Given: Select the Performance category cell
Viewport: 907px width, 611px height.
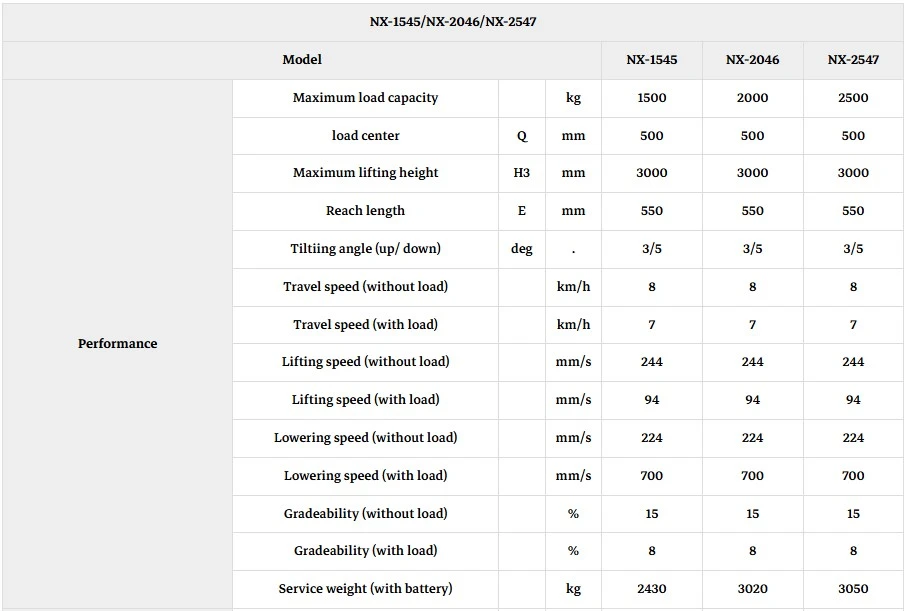Looking at the screenshot, I should click(x=117, y=344).
